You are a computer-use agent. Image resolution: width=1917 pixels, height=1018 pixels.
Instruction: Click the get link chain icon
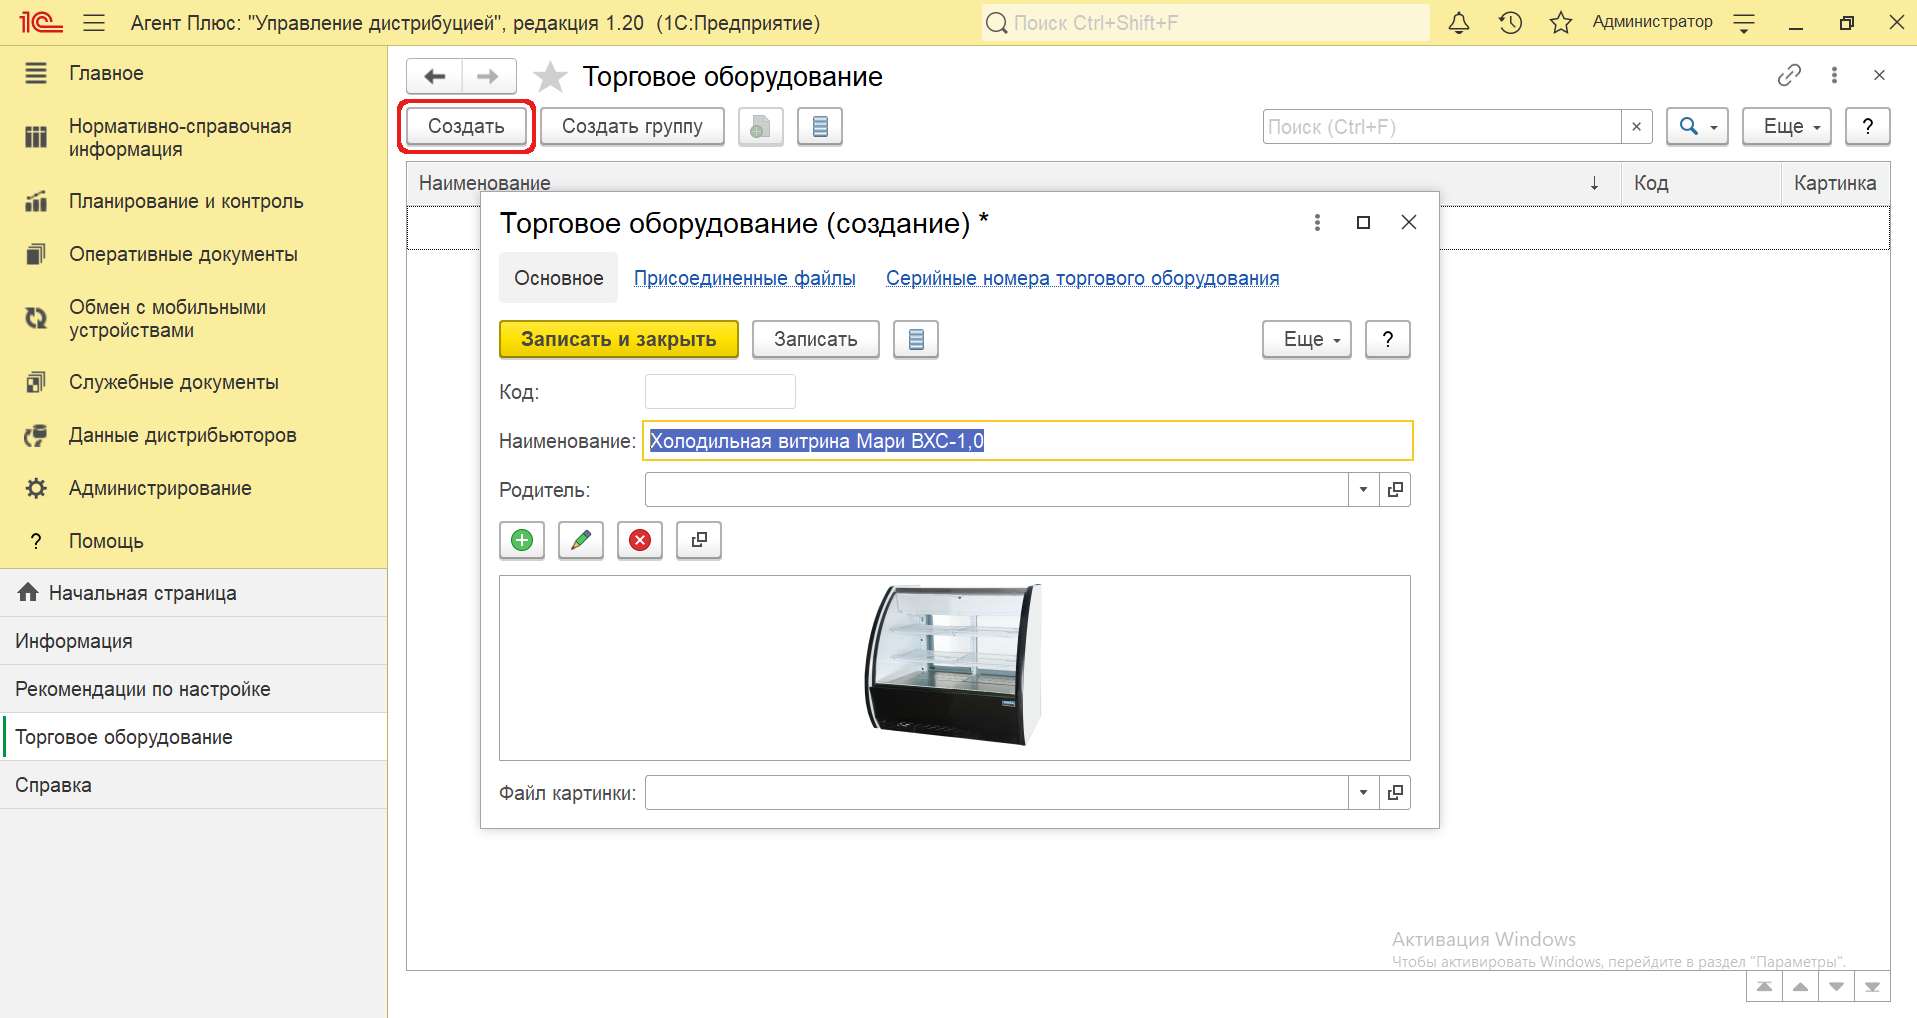[1789, 75]
